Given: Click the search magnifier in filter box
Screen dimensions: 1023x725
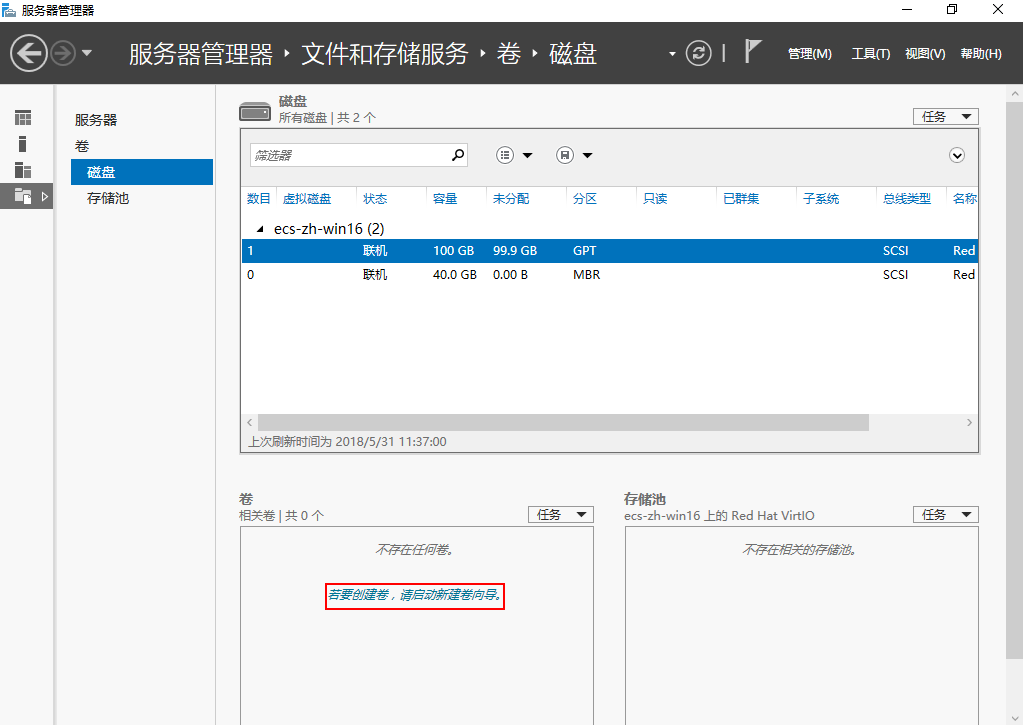Looking at the screenshot, I should 458,155.
